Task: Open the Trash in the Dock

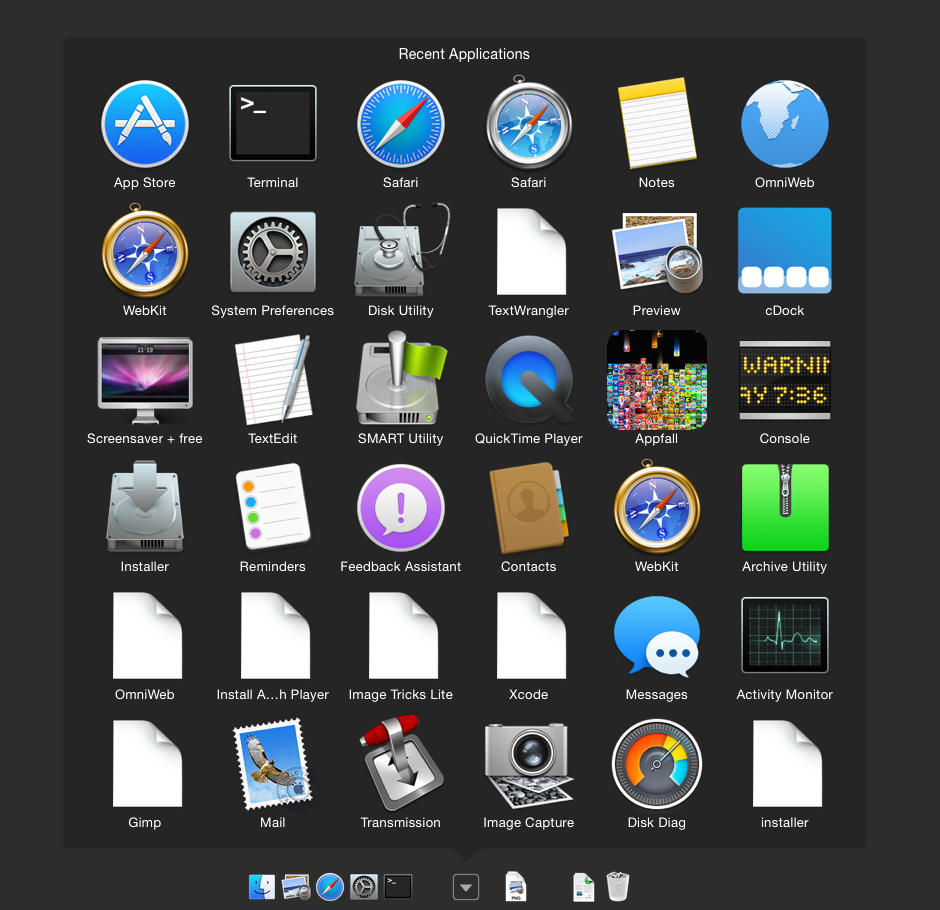Action: [x=617, y=887]
